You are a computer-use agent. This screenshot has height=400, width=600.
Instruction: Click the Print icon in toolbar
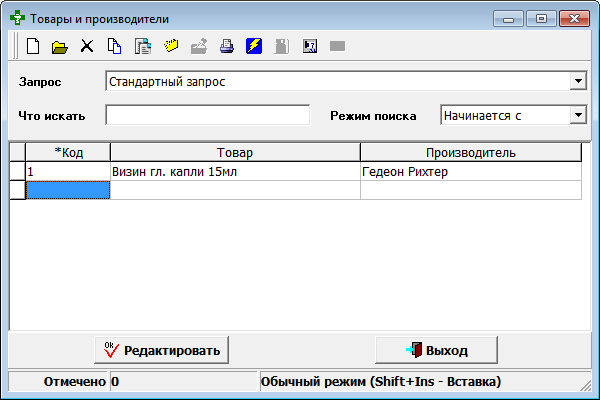(227, 46)
